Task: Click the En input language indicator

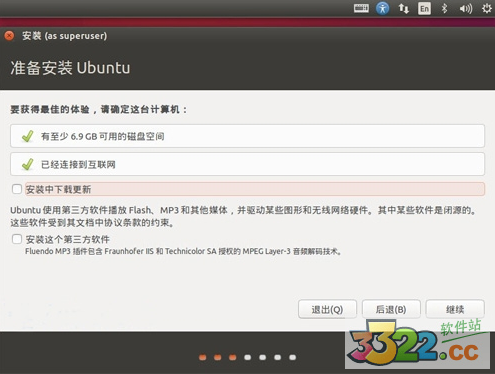Action: click(424, 9)
